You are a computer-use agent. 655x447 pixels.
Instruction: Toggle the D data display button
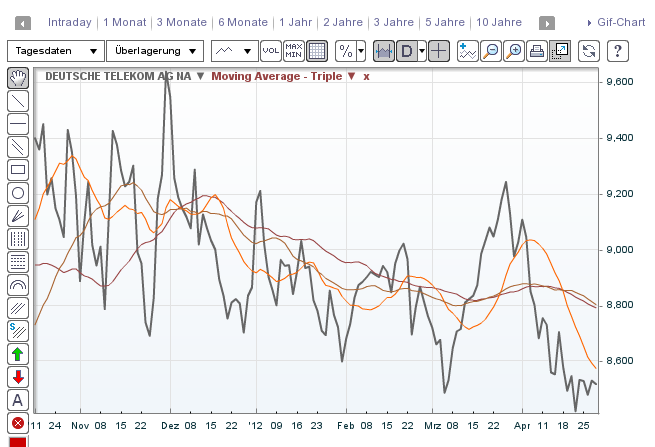pos(406,51)
